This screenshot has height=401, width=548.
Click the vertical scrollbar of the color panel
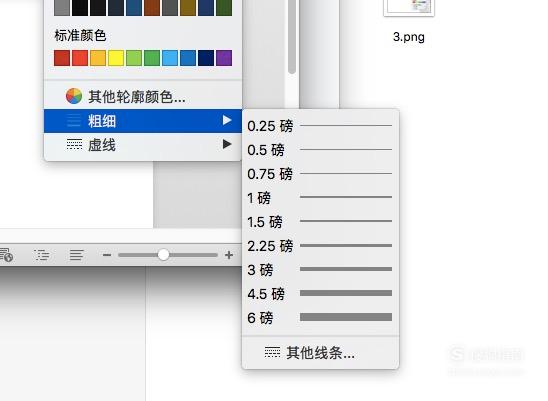coord(292,37)
